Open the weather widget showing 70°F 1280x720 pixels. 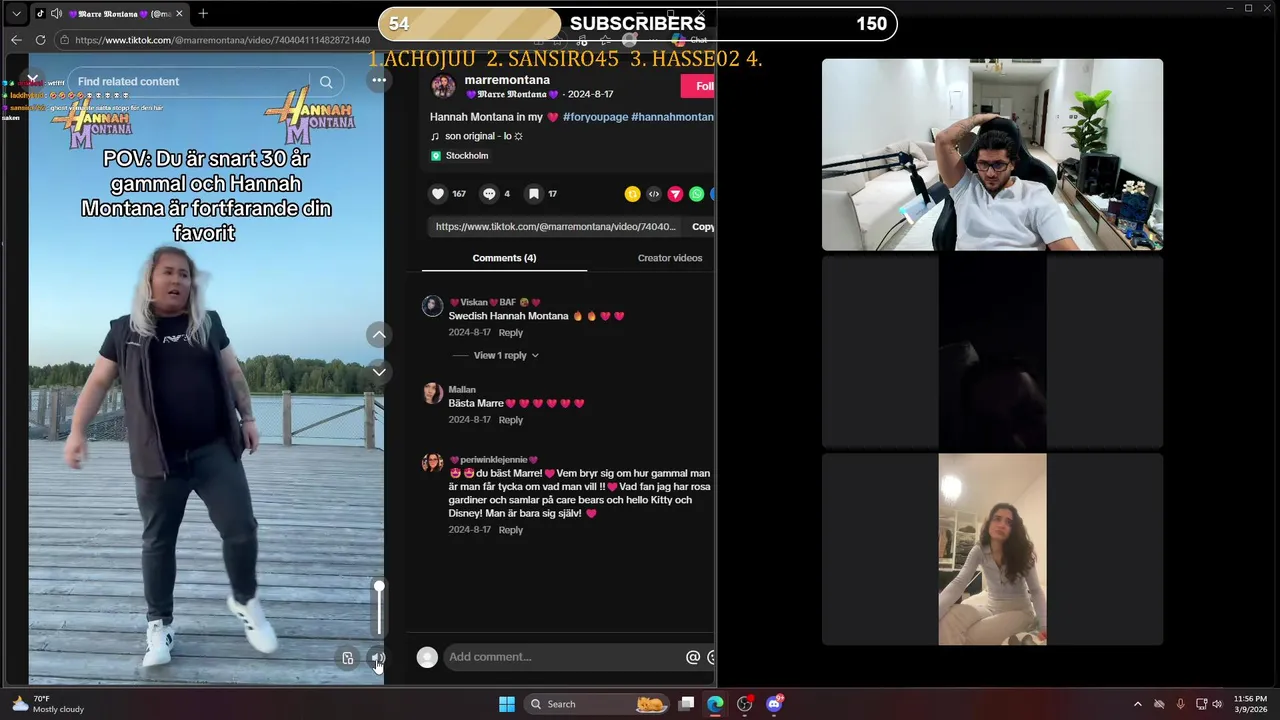pos(48,704)
